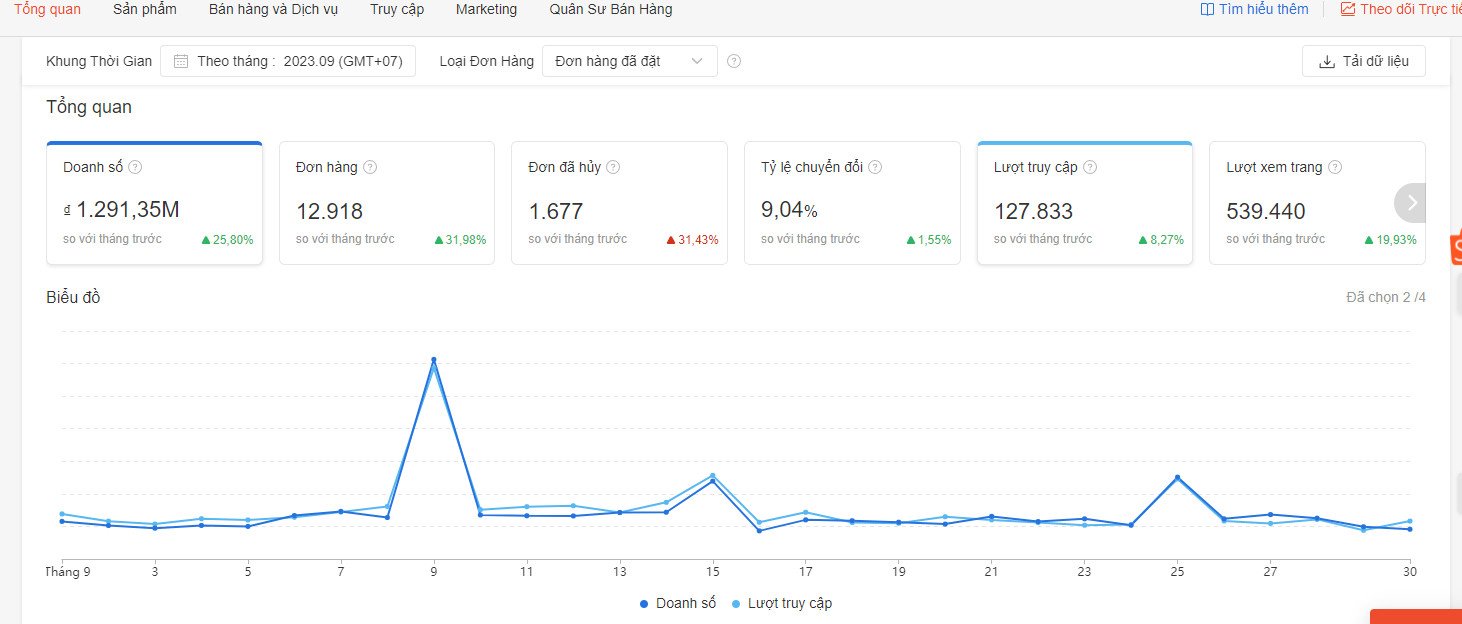Image resolution: width=1462 pixels, height=624 pixels.
Task: Switch to the Sản phẩm tab
Action: (145, 10)
